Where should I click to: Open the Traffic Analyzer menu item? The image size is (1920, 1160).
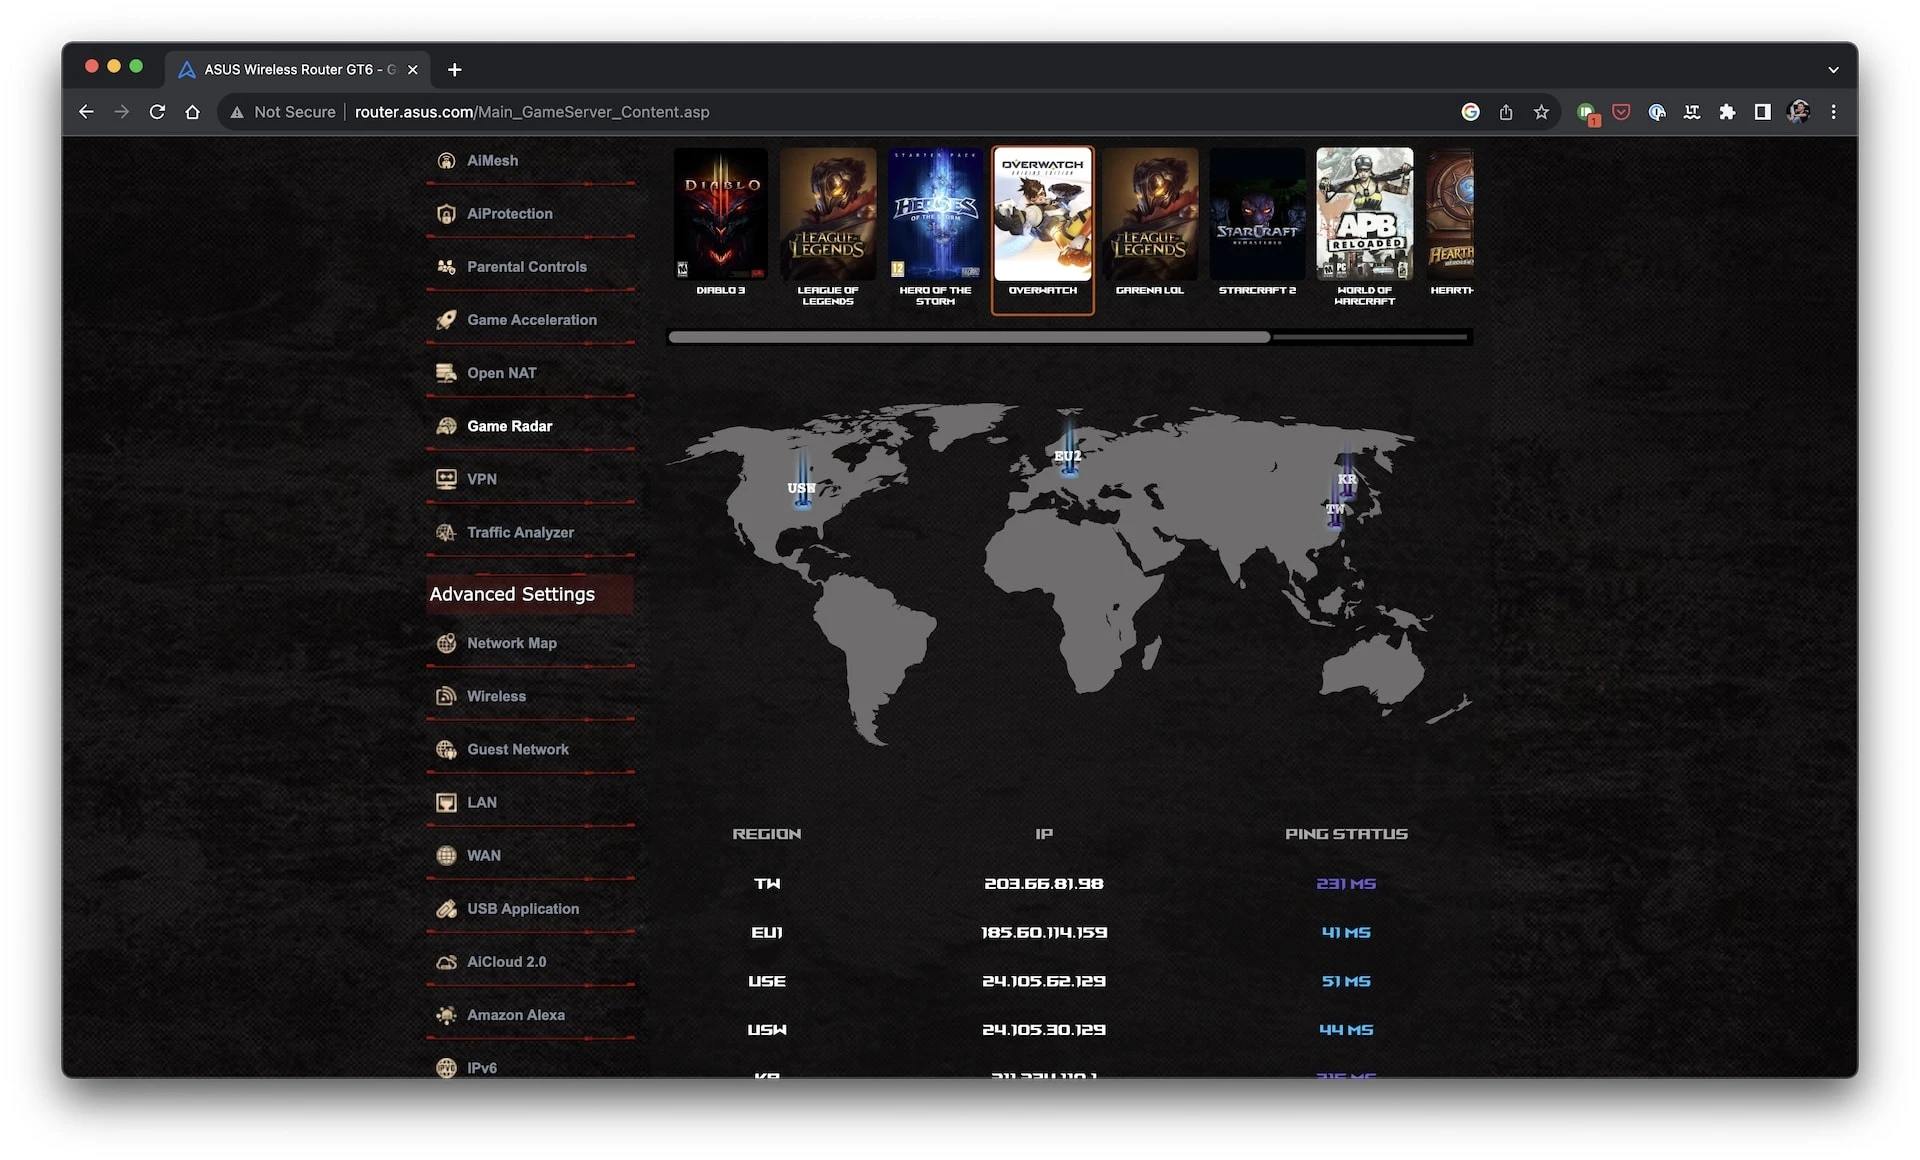(x=520, y=533)
